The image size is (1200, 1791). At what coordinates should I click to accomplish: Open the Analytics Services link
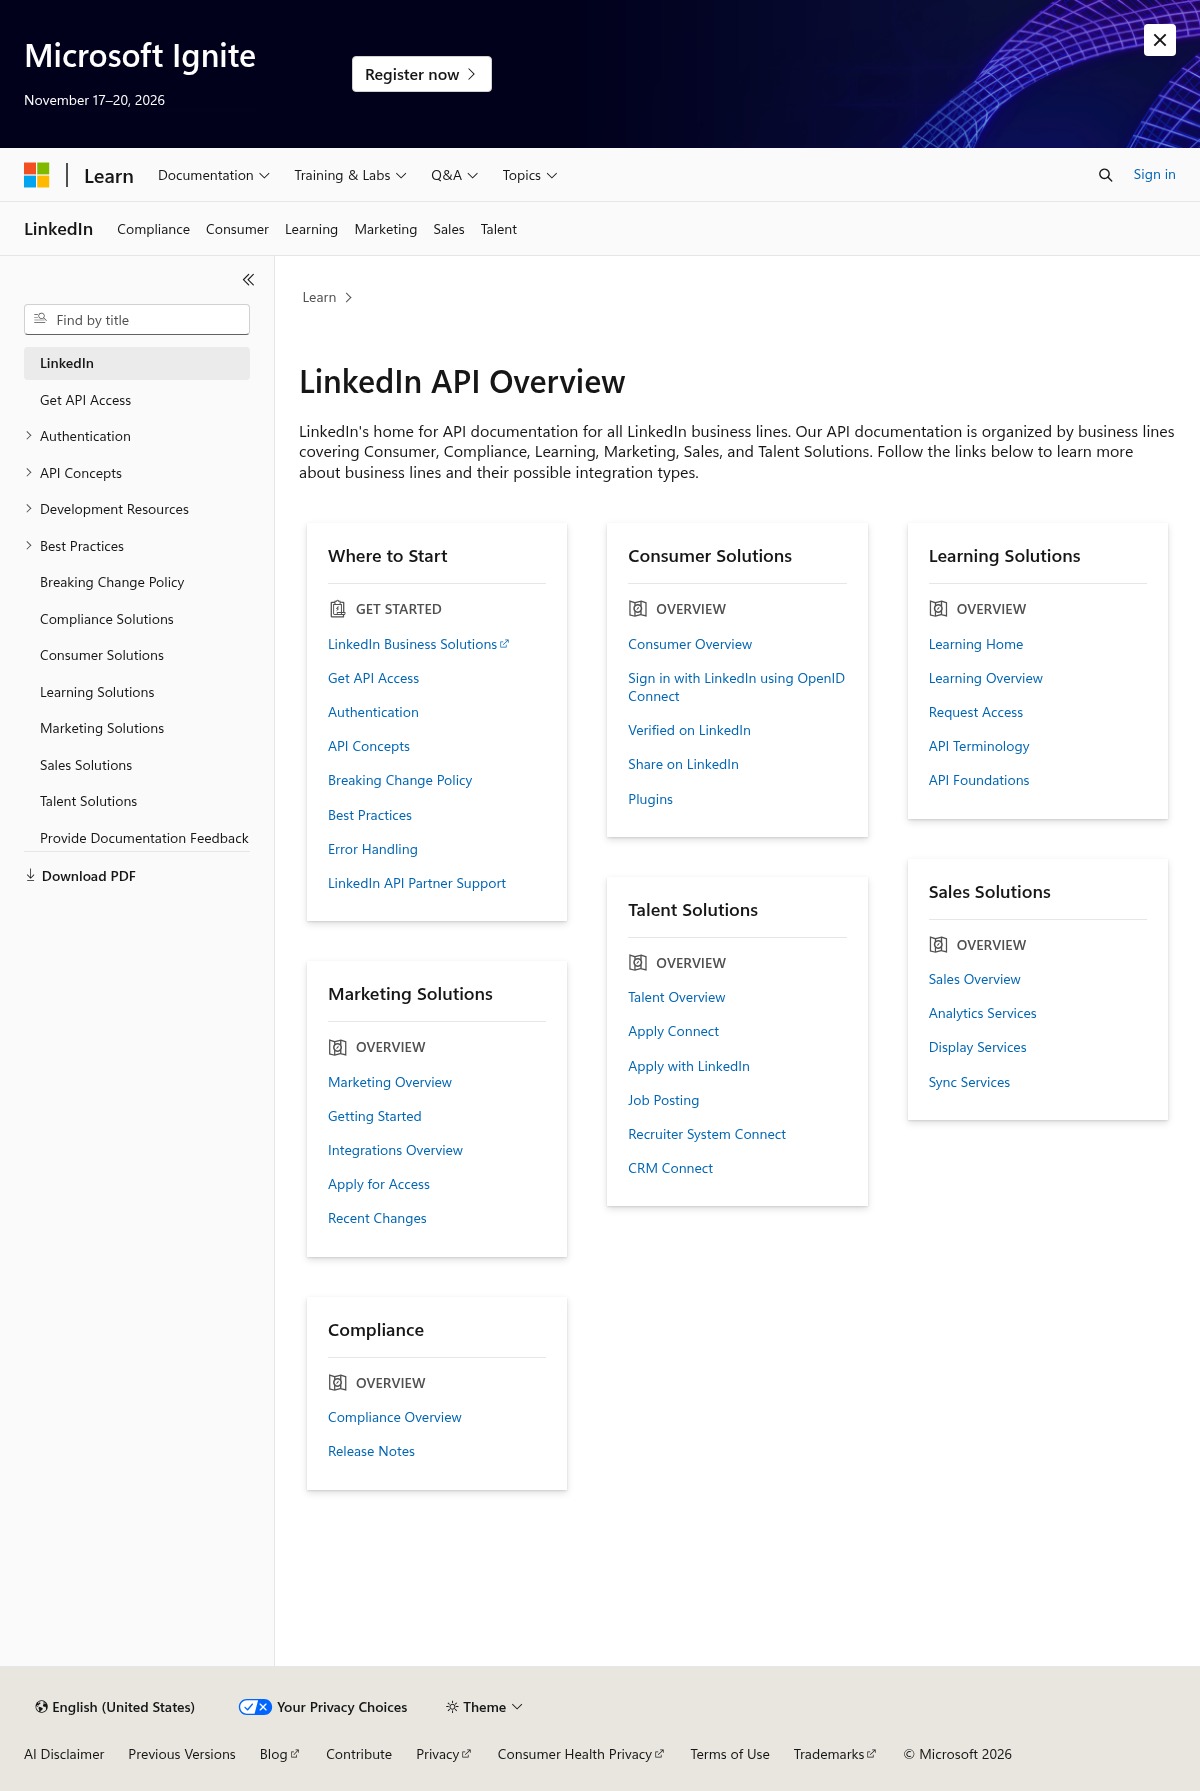click(x=982, y=1013)
